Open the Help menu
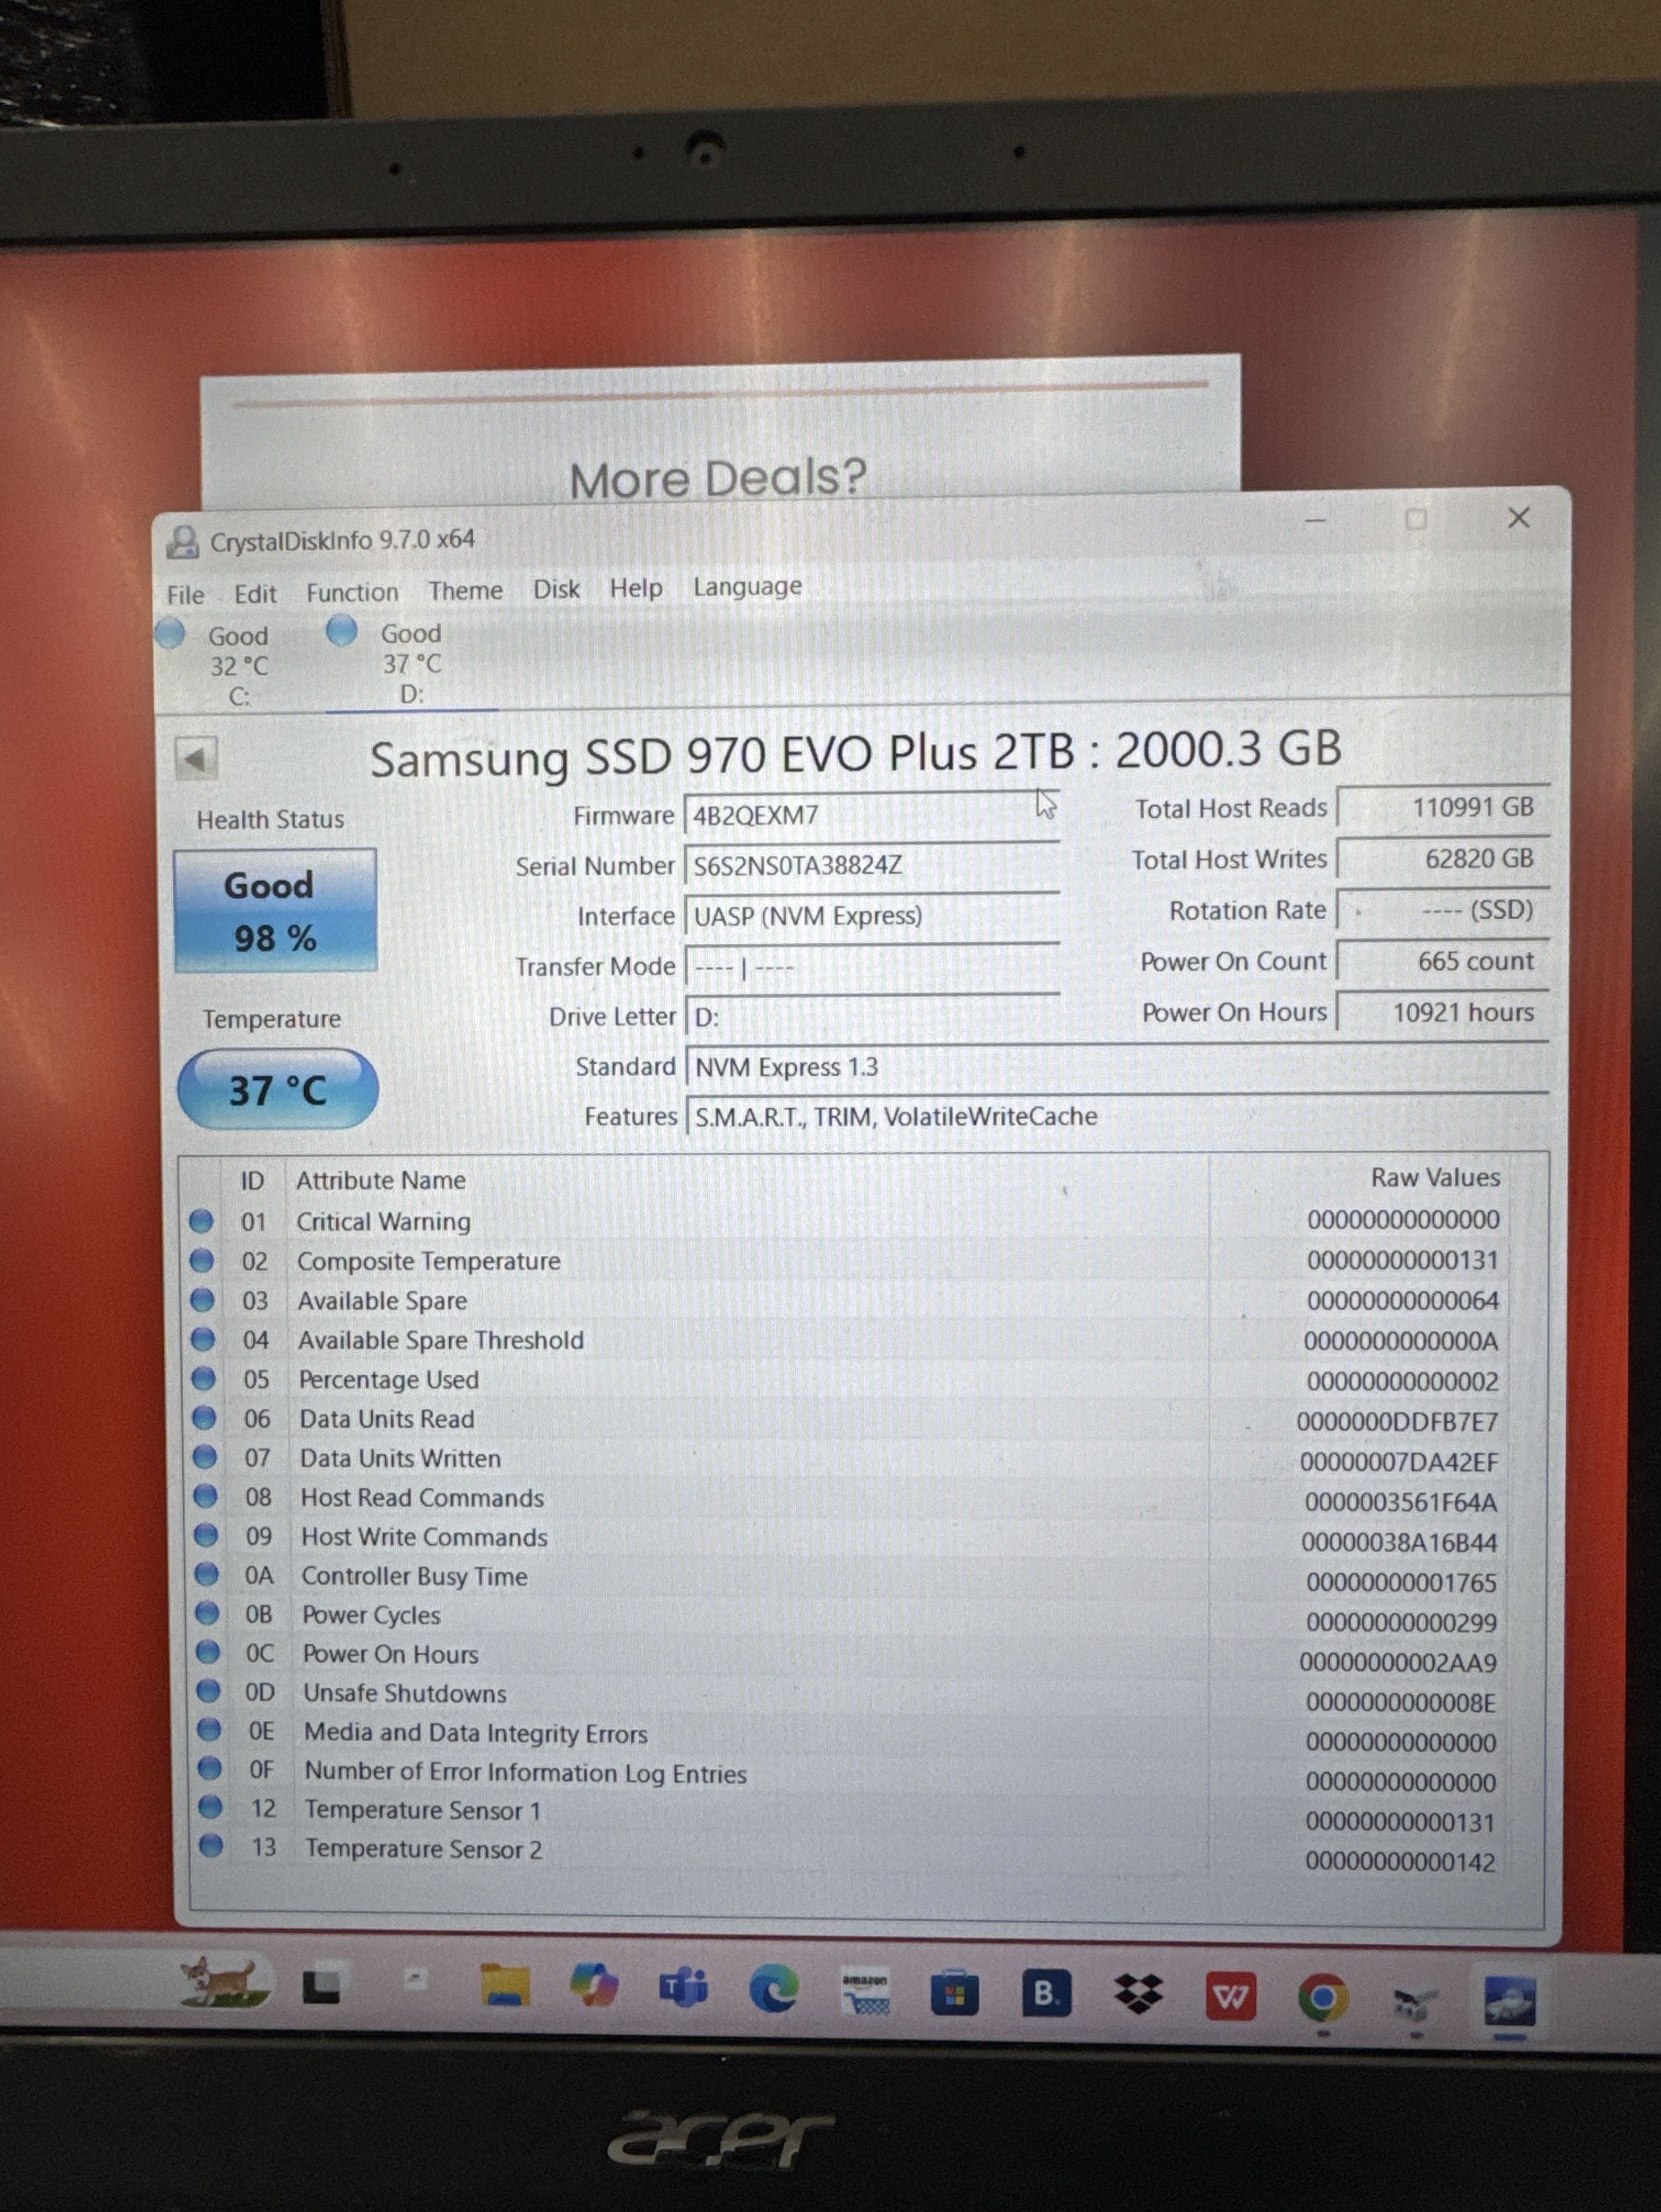 click(x=636, y=588)
